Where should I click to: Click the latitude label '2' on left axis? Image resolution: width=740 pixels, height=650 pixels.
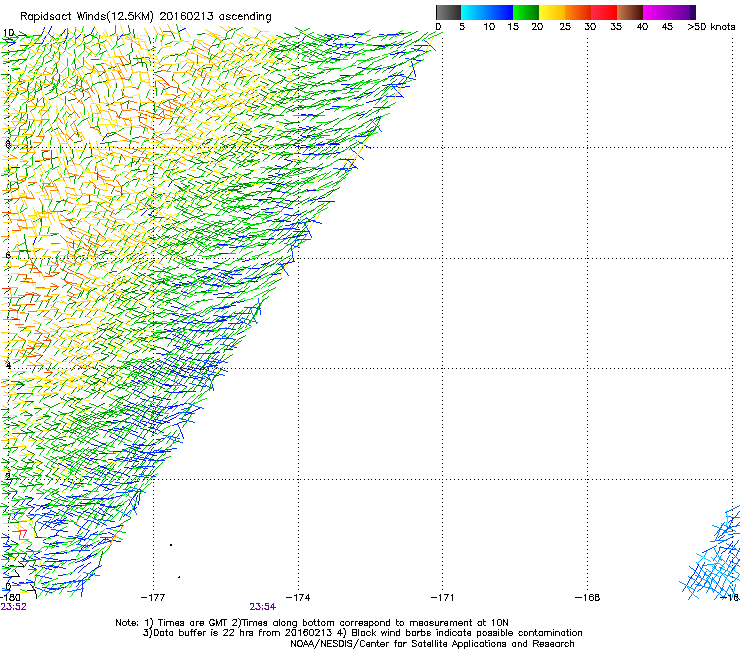click(8, 476)
